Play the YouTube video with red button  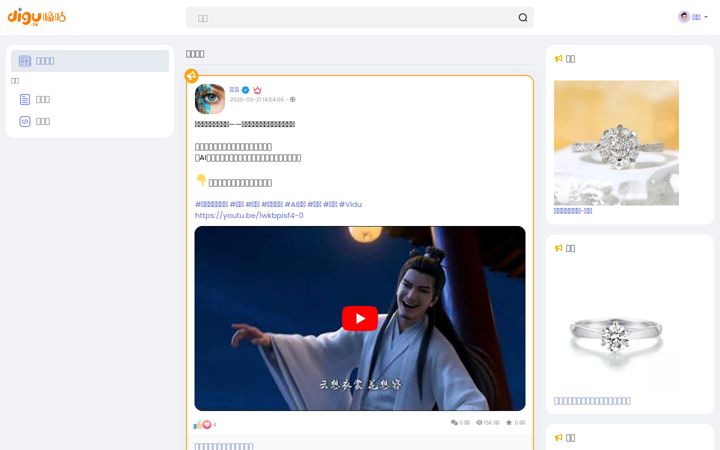[x=360, y=318]
